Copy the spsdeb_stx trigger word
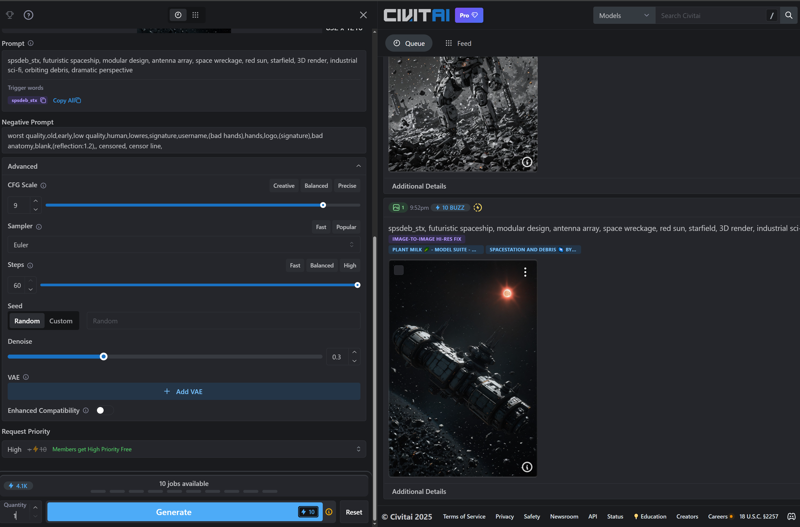 coord(43,100)
